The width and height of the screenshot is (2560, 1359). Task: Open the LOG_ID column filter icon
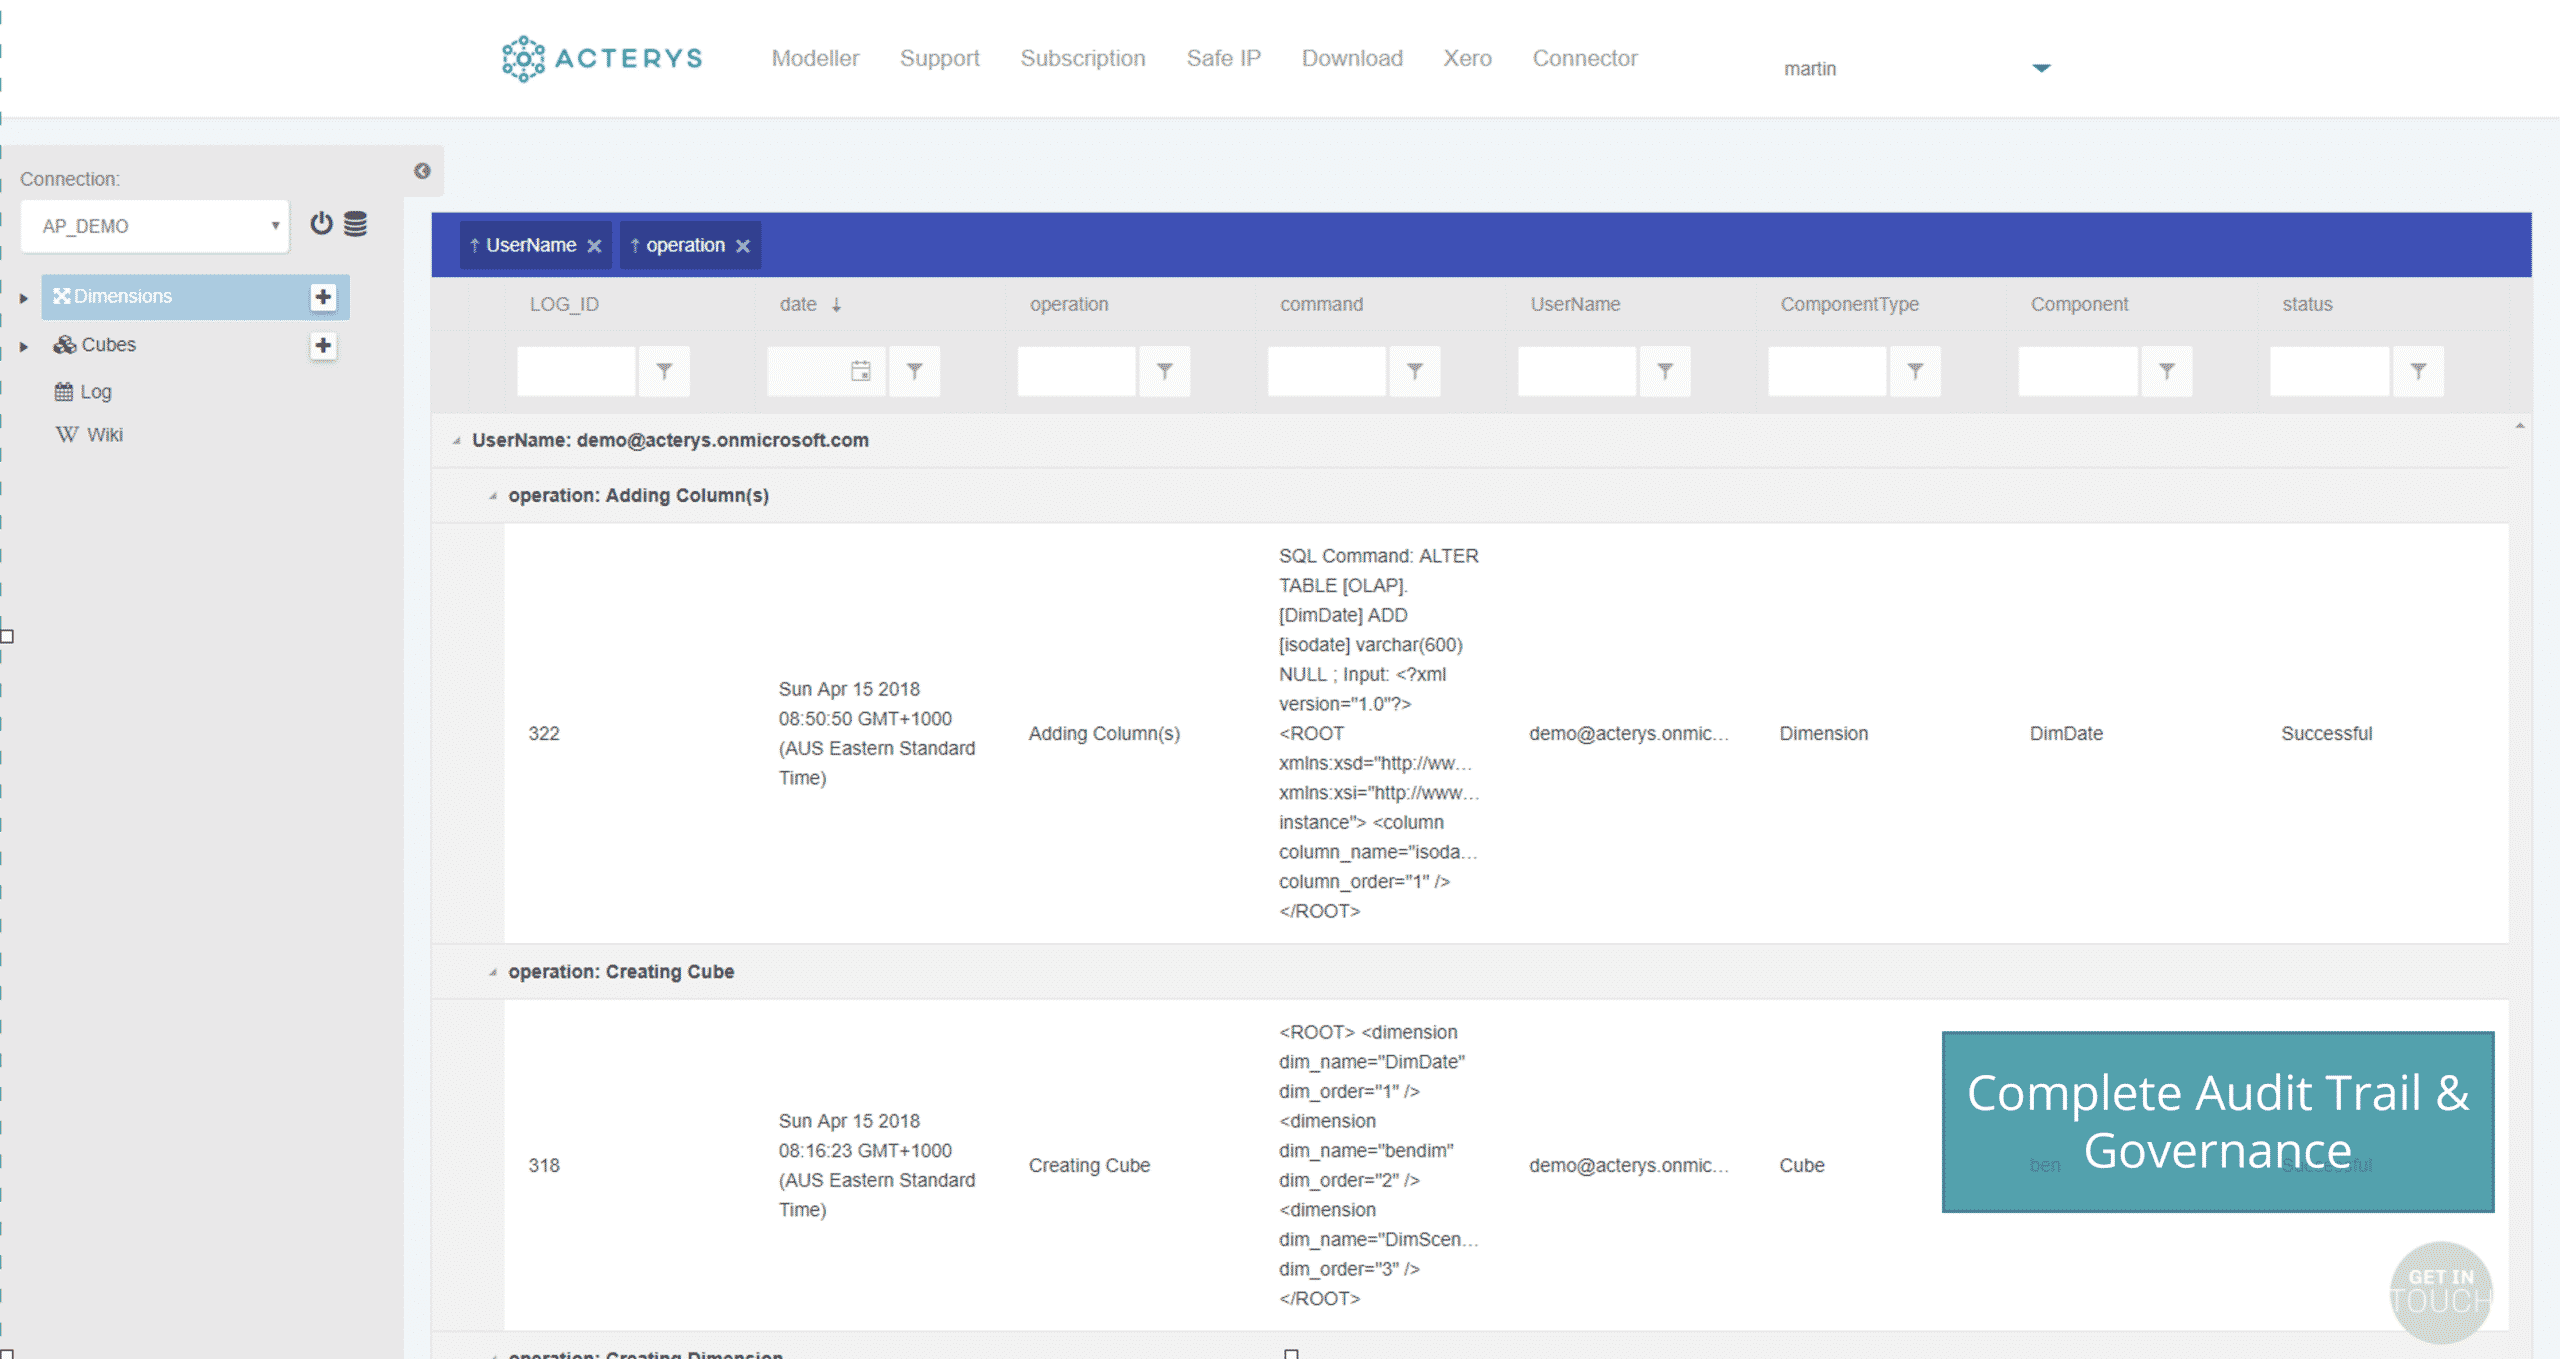[x=664, y=371]
